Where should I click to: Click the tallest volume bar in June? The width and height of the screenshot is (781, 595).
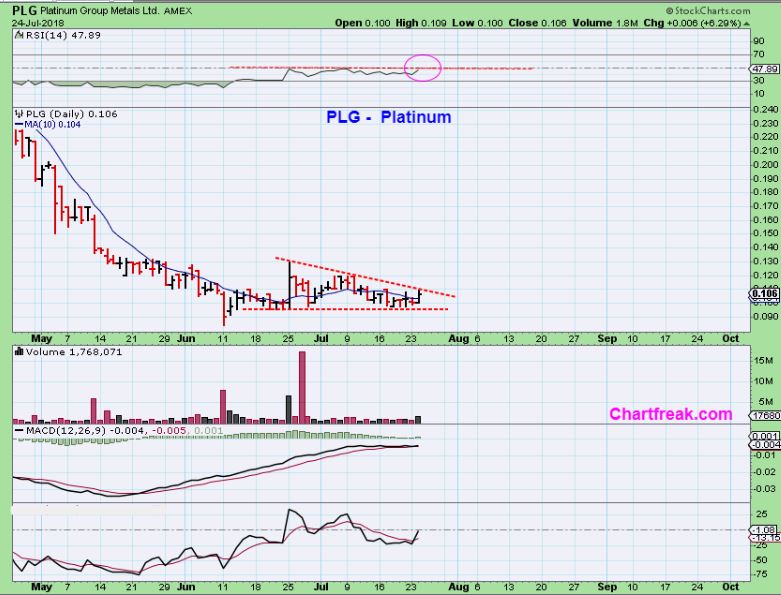click(302, 387)
